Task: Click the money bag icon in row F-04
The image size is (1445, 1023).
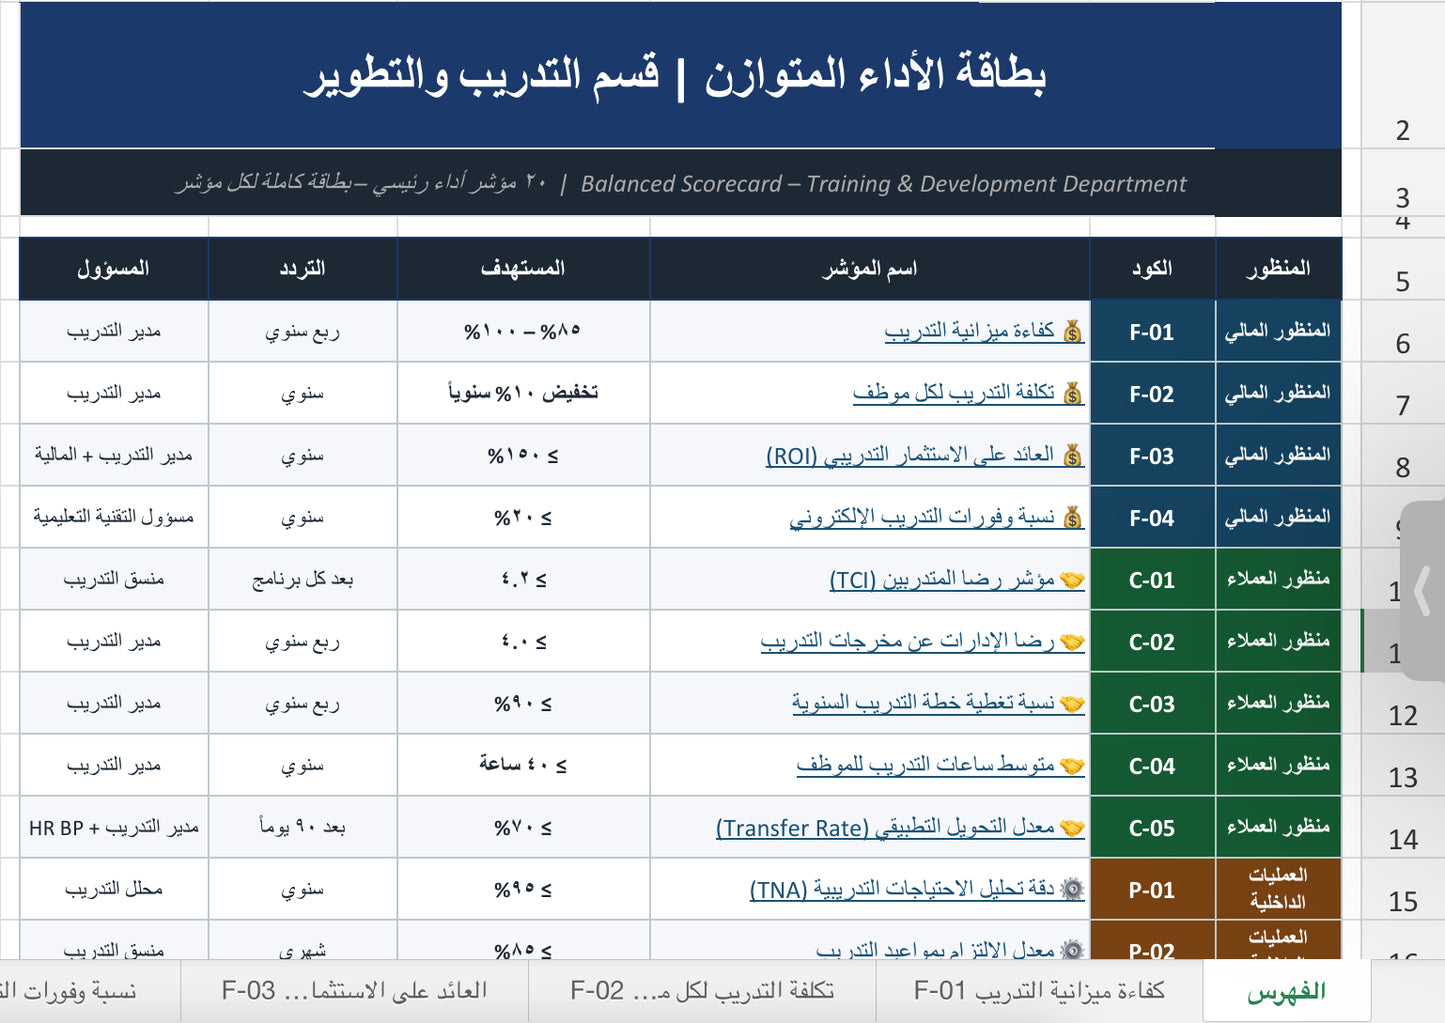Action: [1072, 517]
